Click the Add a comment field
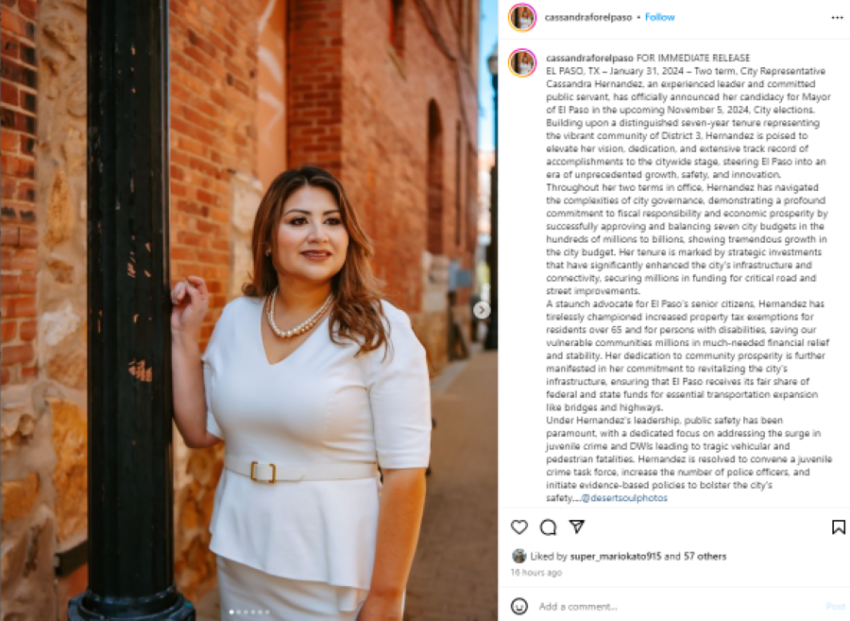 pyautogui.click(x=678, y=606)
